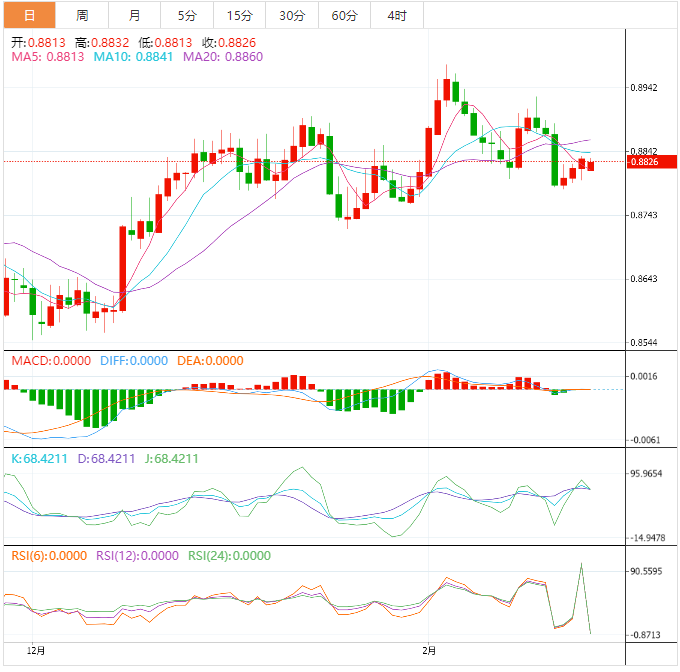Click the MACD indicator label
This screenshot has width=680, height=672.
tap(50, 361)
